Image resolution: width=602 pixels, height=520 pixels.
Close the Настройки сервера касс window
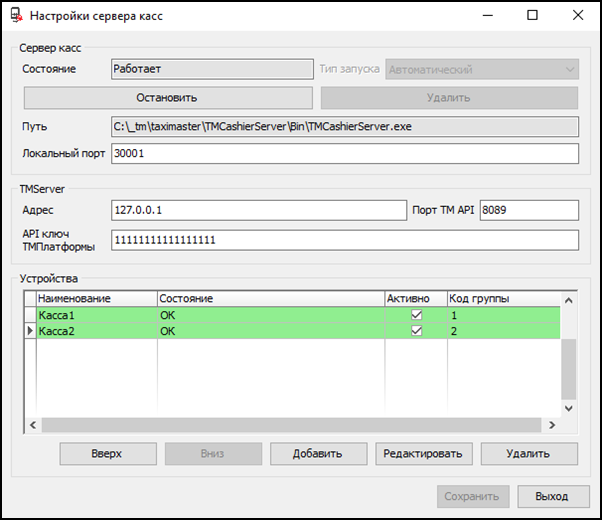[578, 15]
